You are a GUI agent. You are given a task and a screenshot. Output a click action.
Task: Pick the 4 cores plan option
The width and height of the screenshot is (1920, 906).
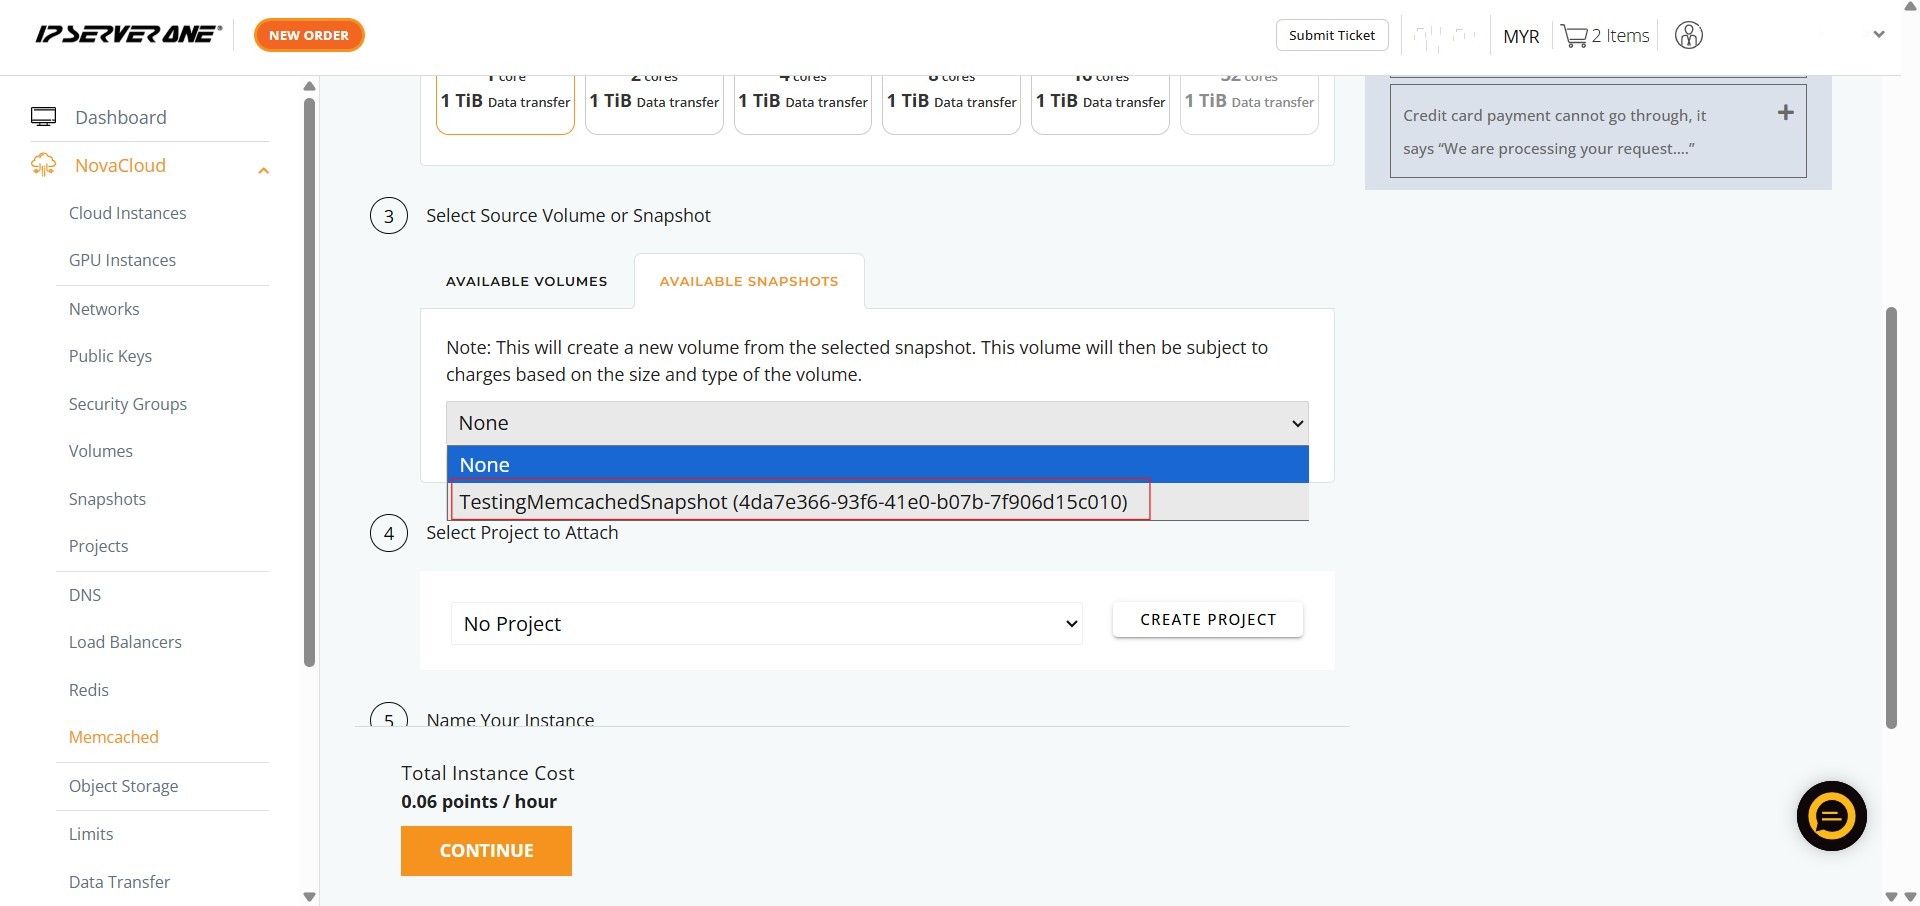tap(802, 100)
